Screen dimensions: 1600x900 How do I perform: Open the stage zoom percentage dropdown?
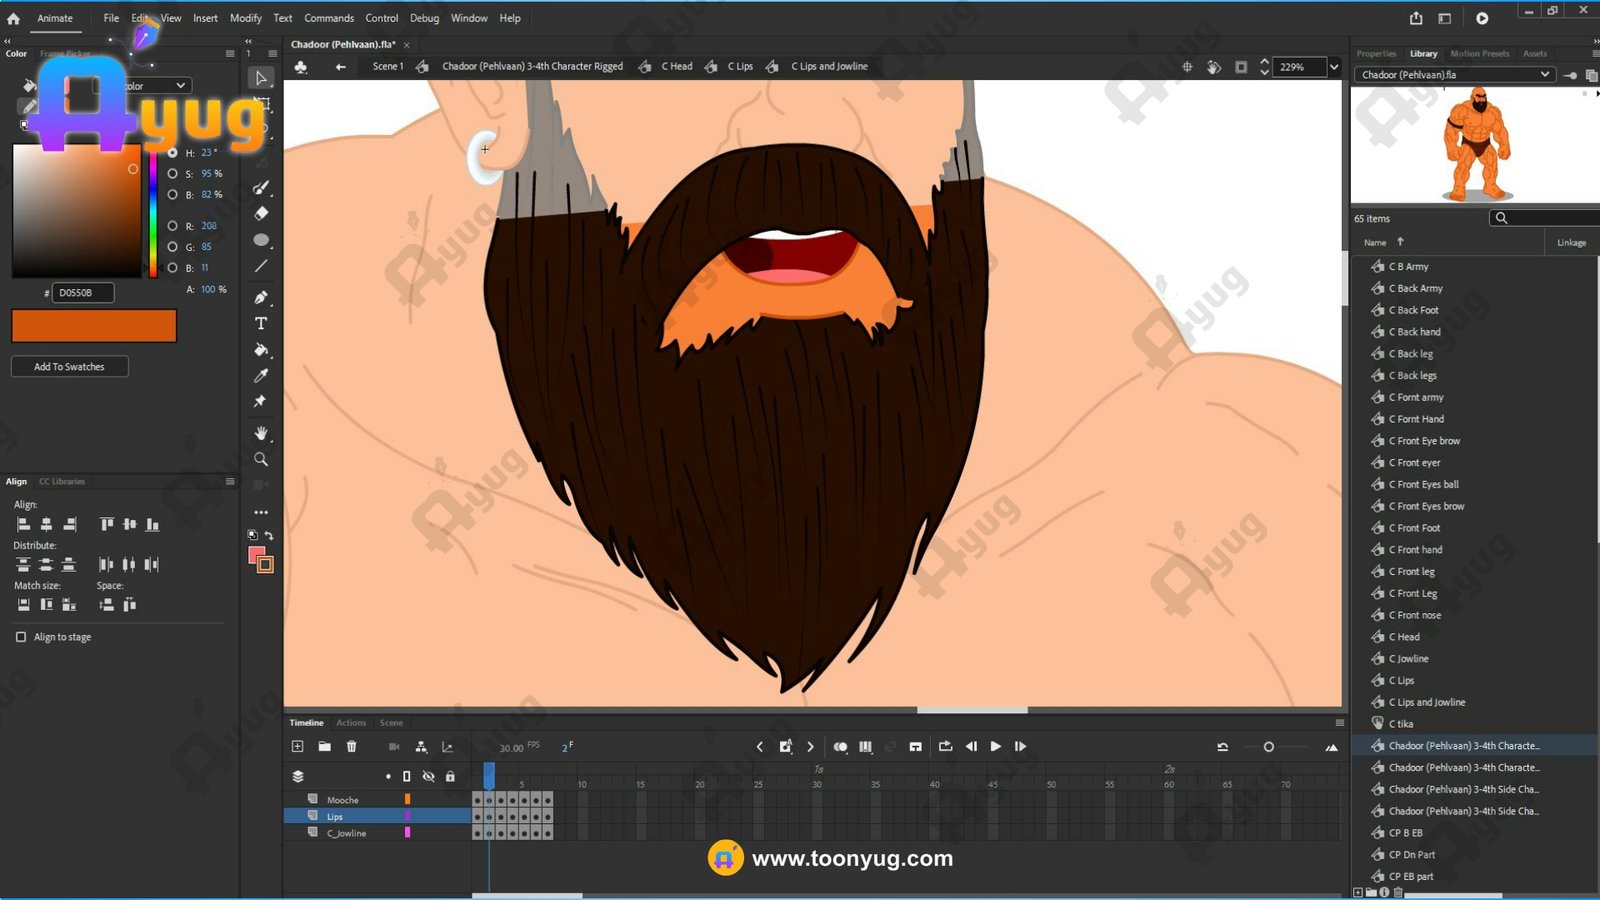[x=1333, y=67]
